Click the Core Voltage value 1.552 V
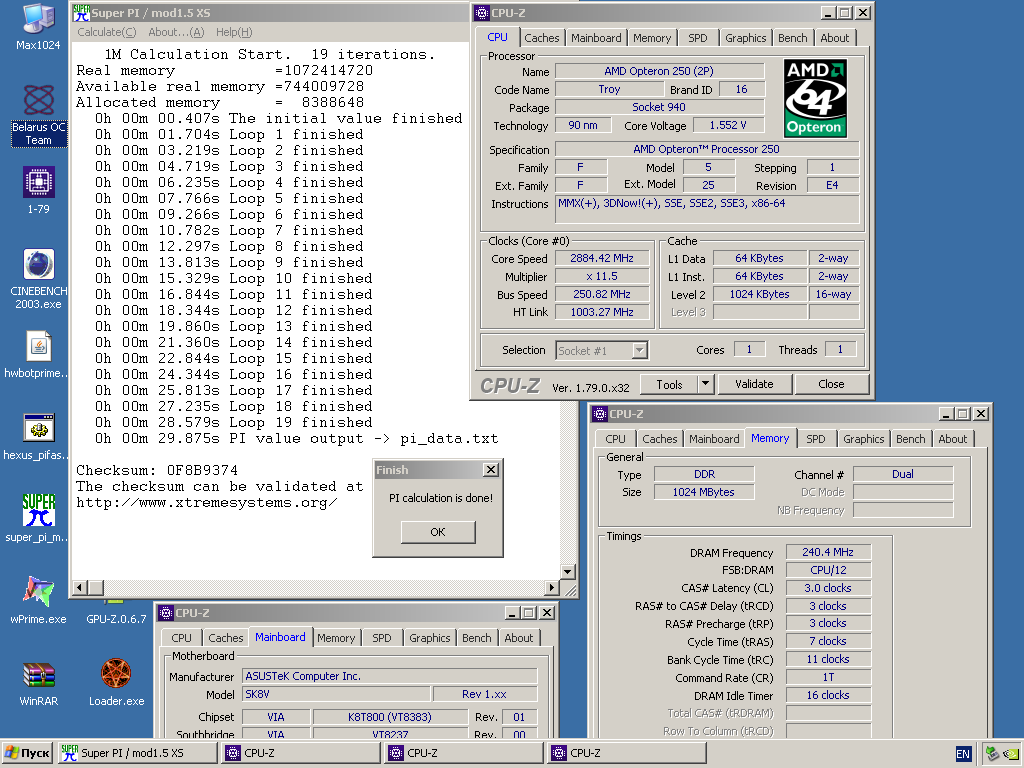This screenshot has width=1024, height=768. pos(728,125)
